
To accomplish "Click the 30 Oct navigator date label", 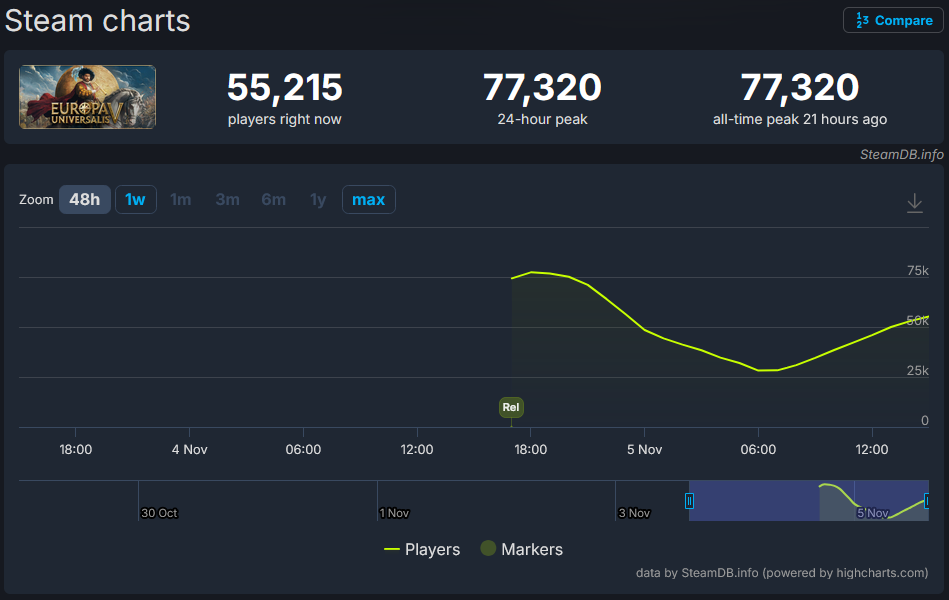I will point(159,513).
